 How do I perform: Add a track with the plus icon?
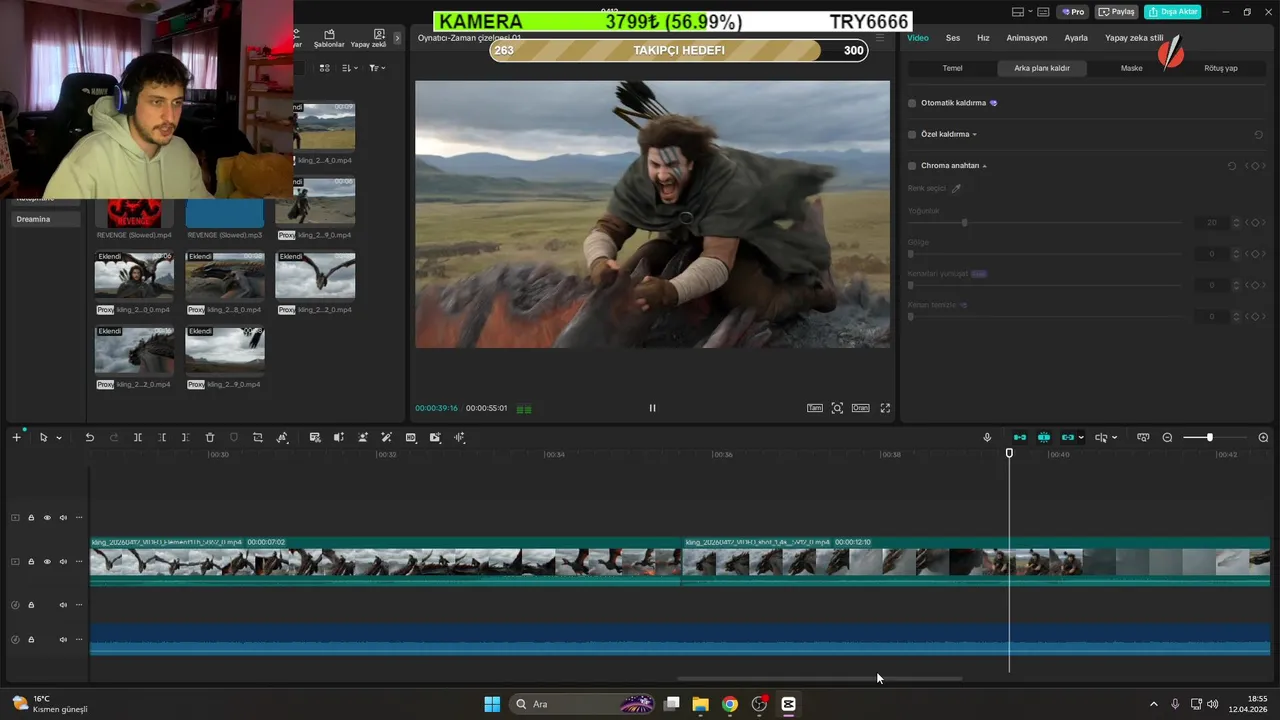(x=16, y=437)
